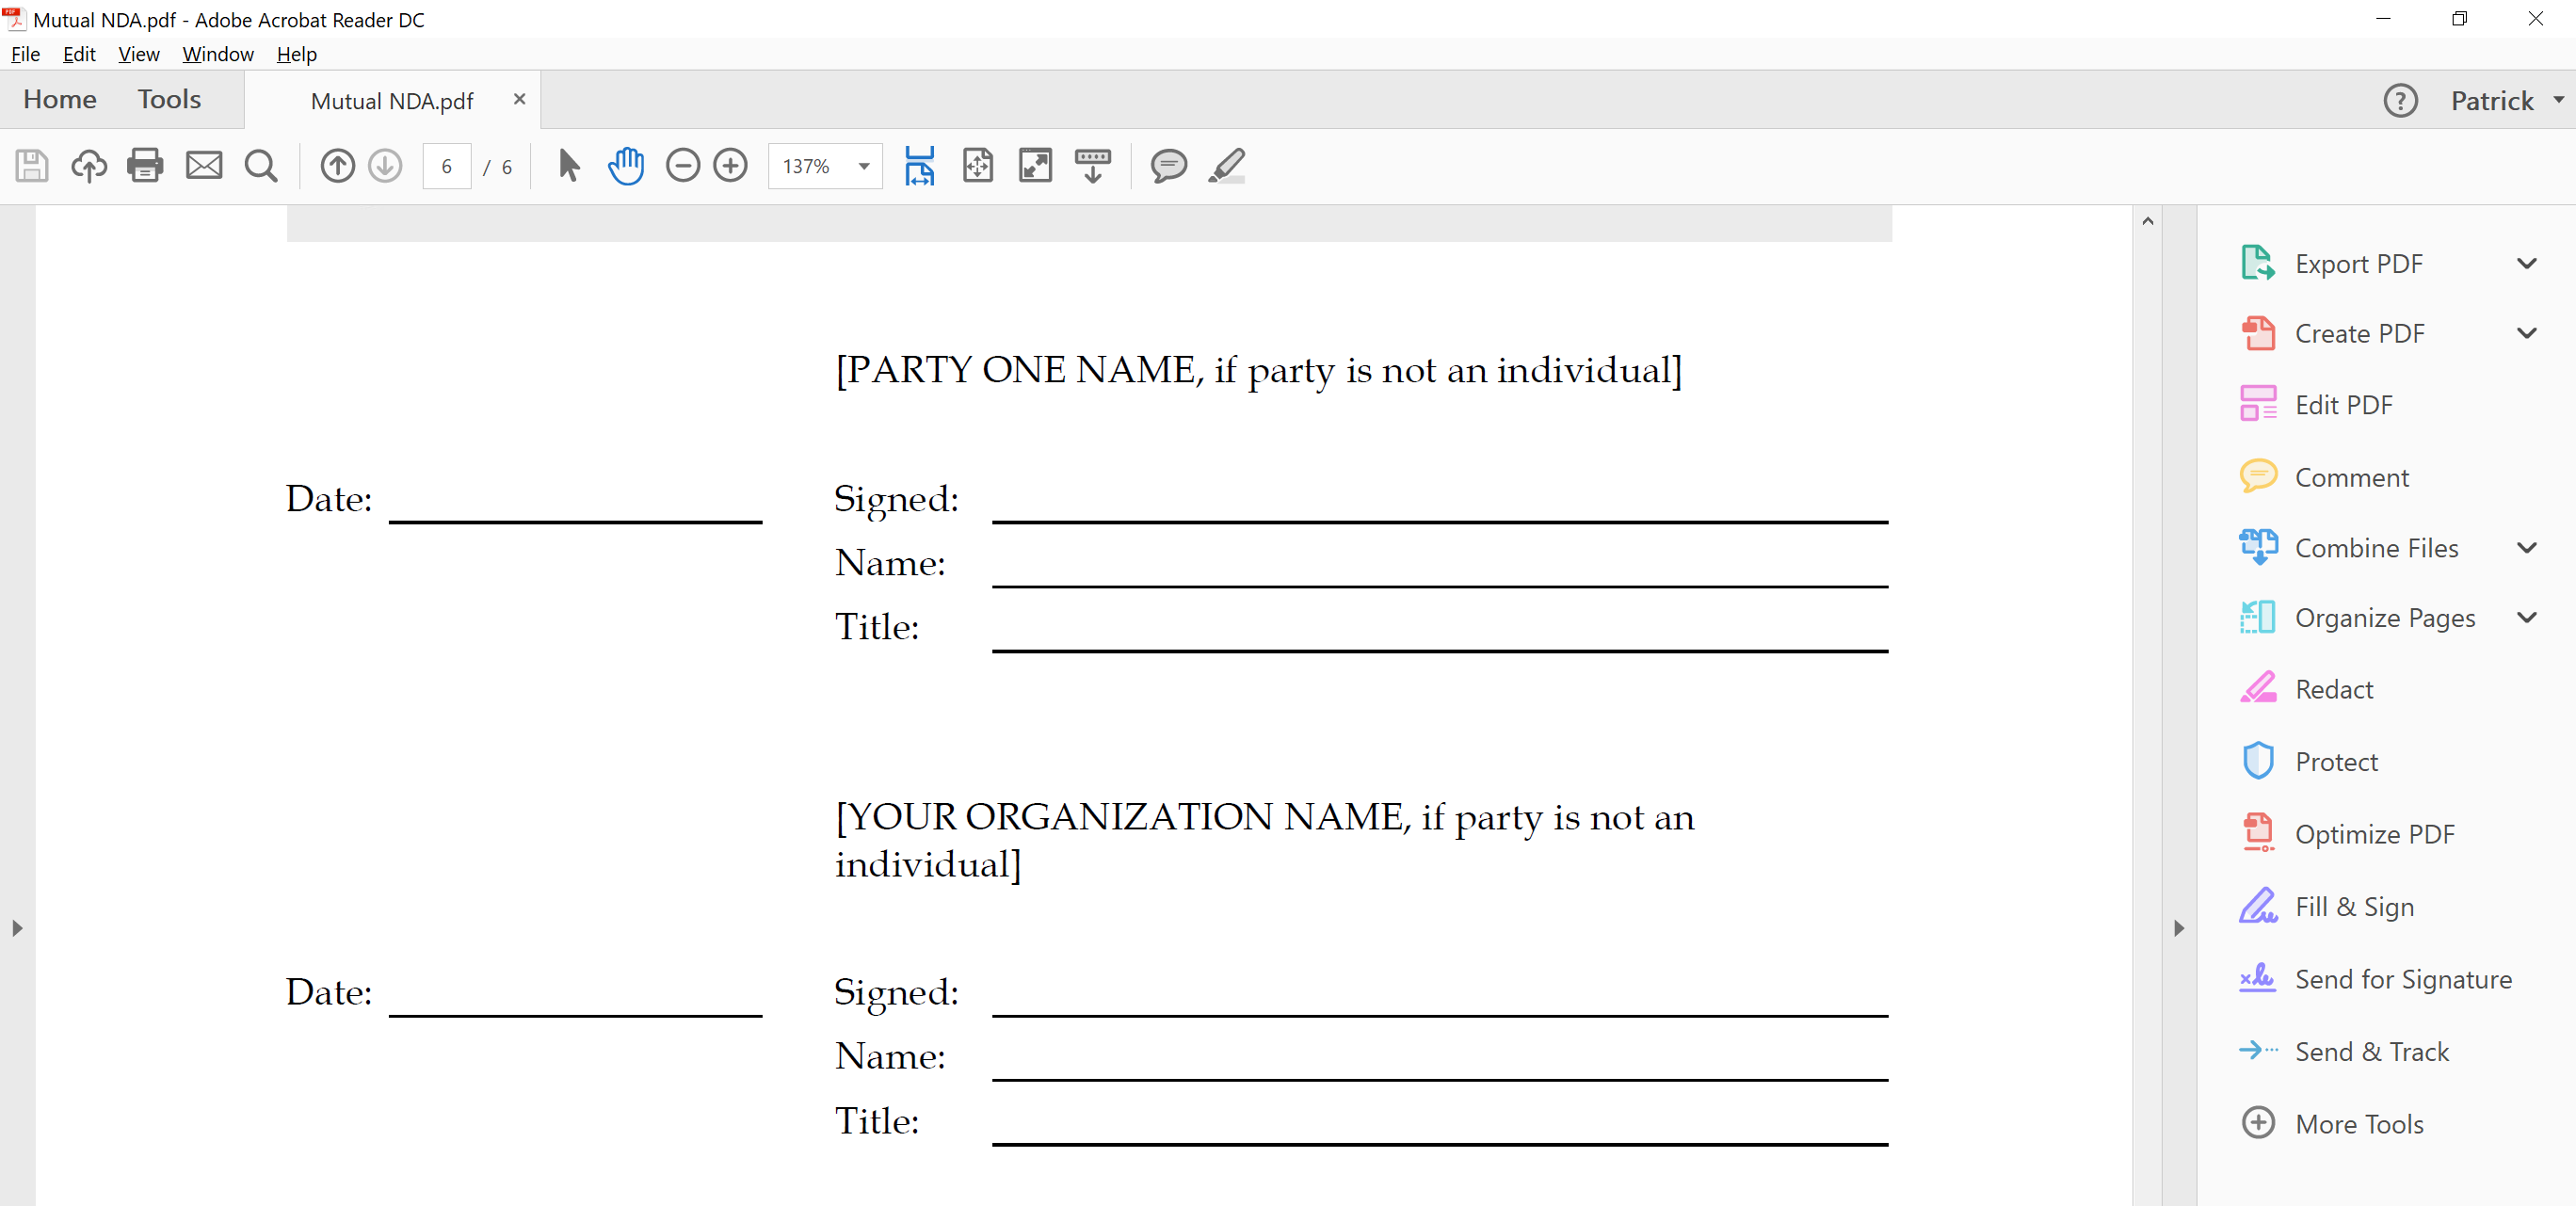Activate the Selection arrow tool

(569, 166)
